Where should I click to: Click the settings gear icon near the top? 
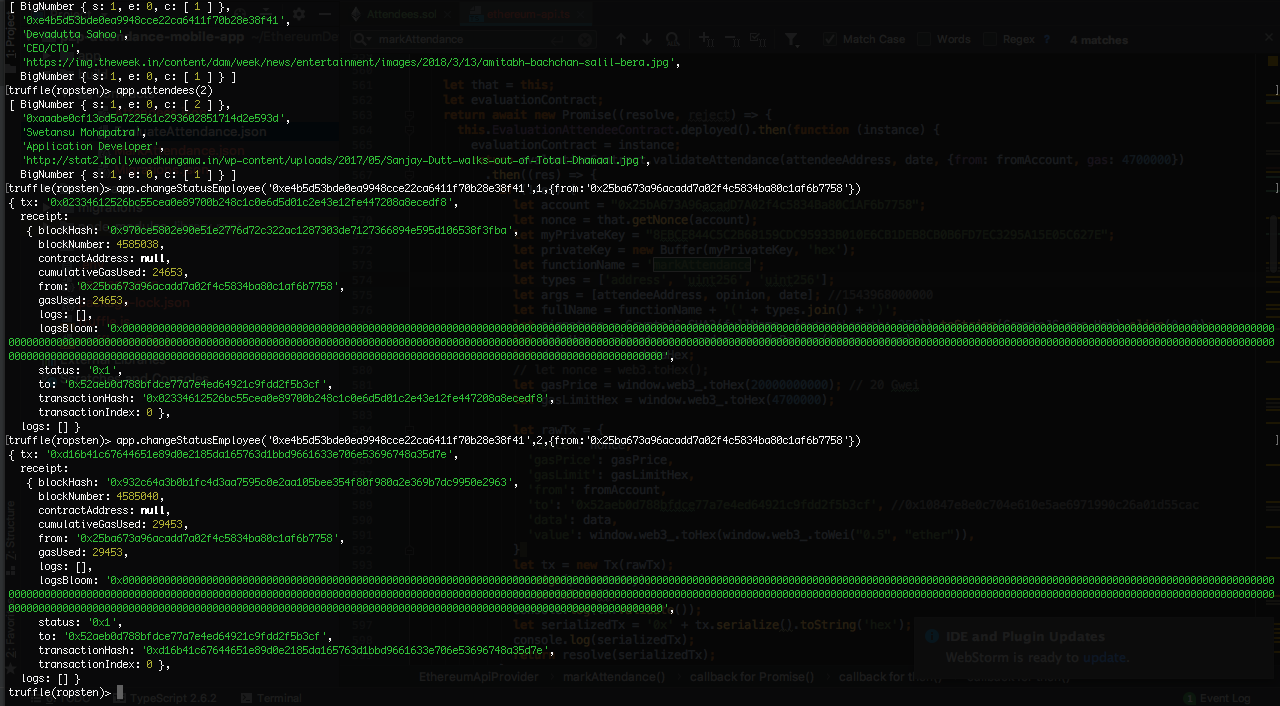297,14
